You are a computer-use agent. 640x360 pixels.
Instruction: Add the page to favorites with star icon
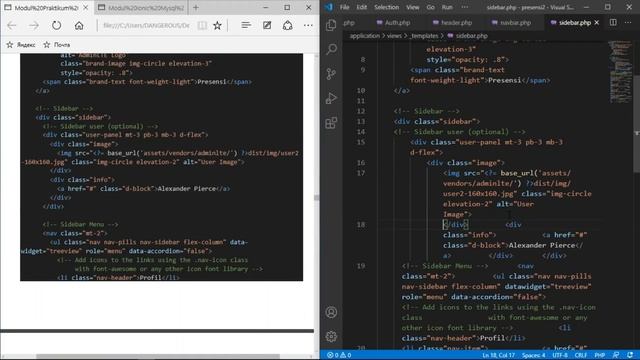tap(217, 25)
